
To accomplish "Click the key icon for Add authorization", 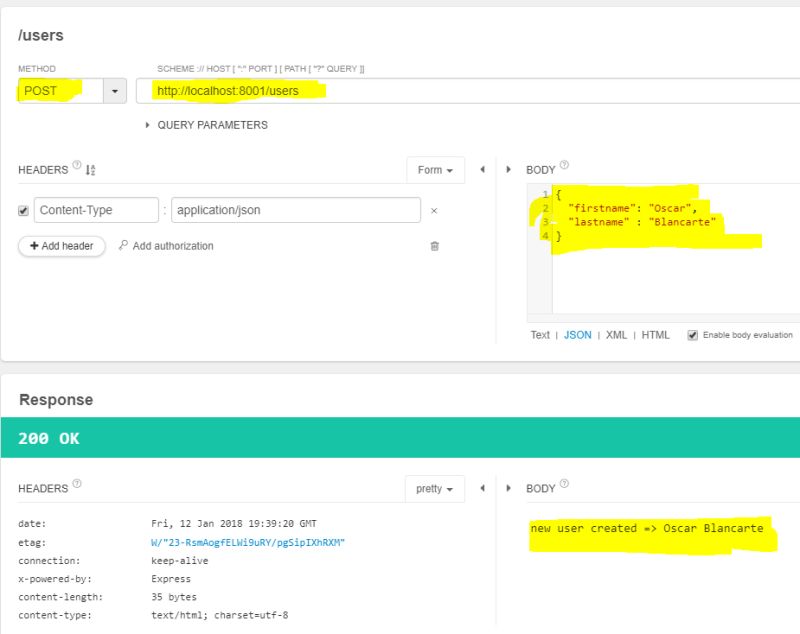I will 124,245.
